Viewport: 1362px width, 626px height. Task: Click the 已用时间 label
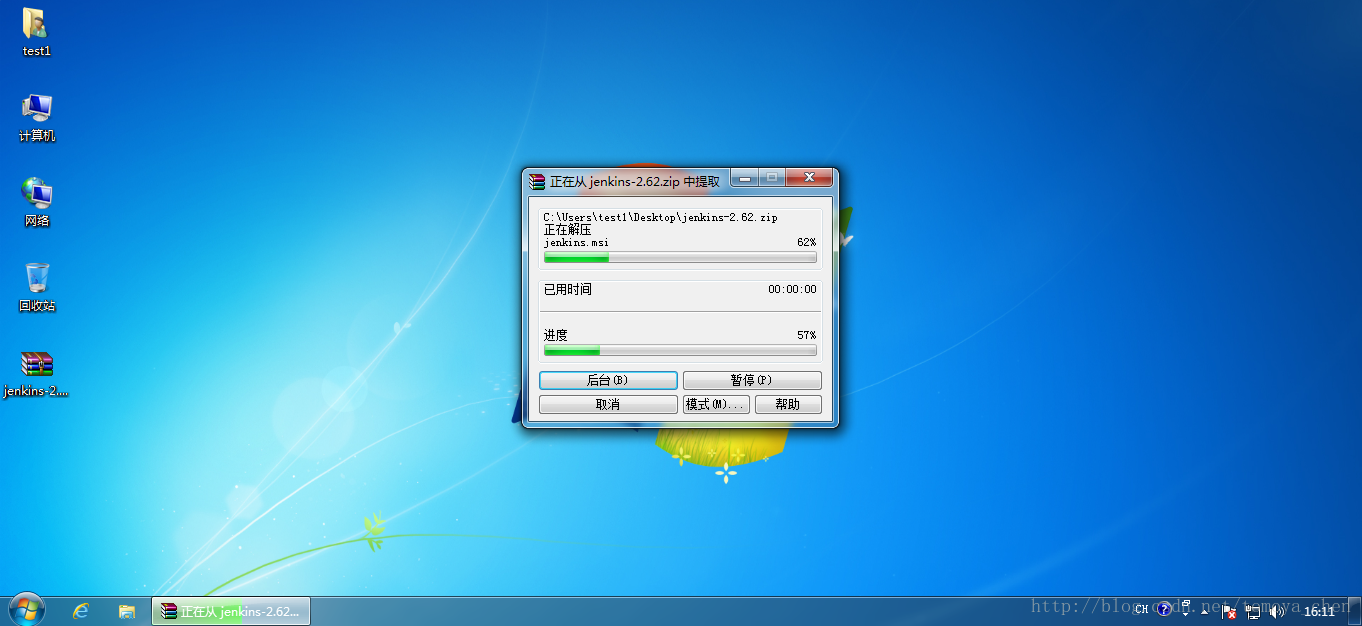(567, 290)
